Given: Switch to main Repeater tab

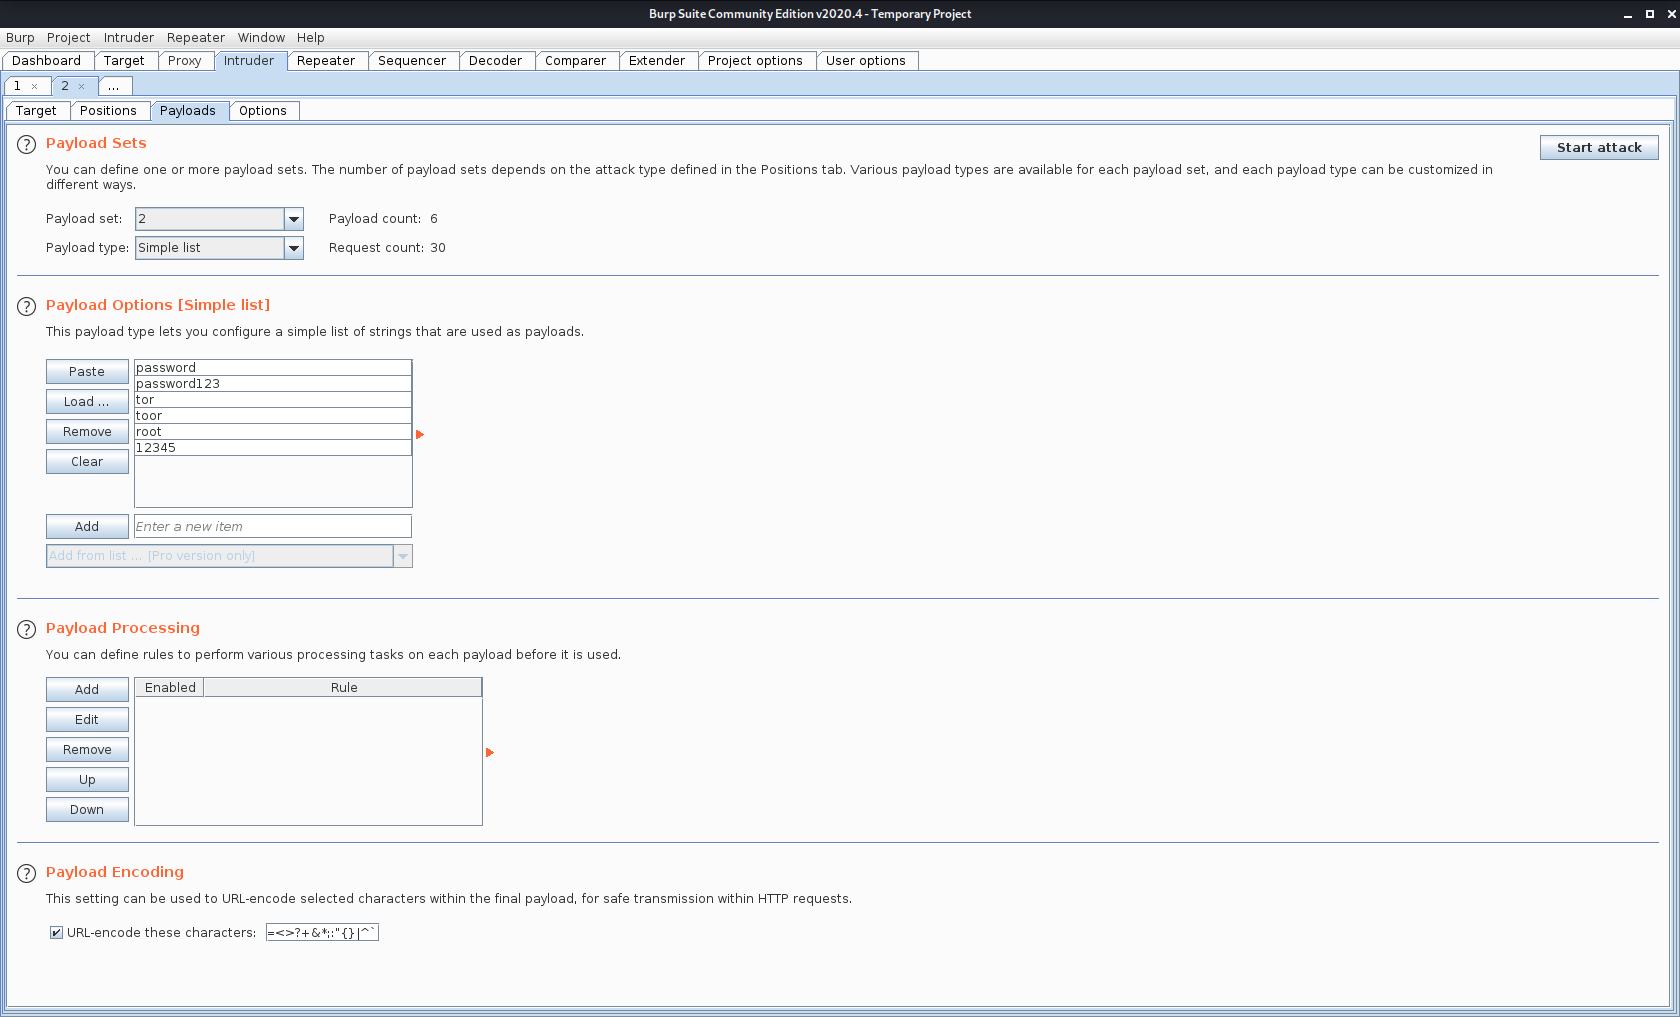Looking at the screenshot, I should pyautogui.click(x=326, y=61).
